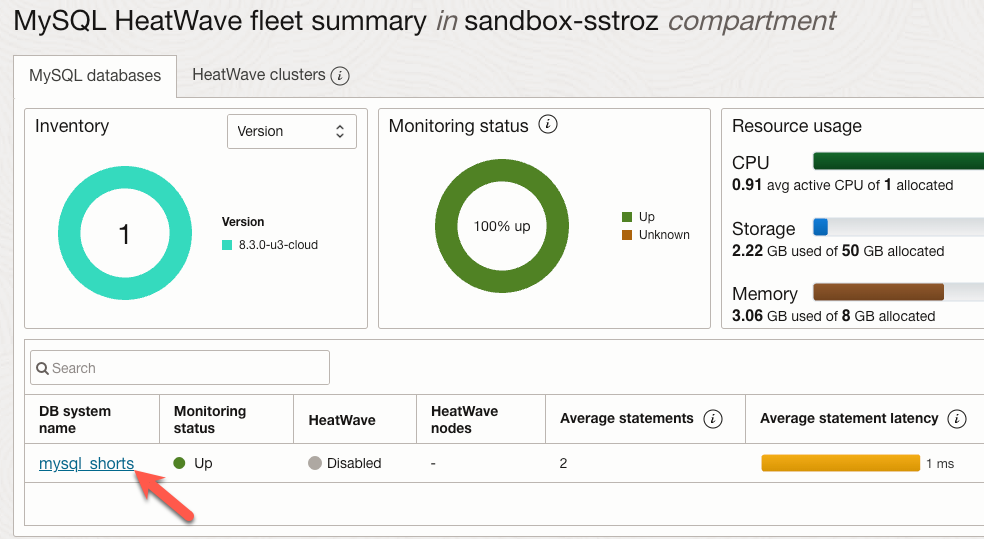Click the fleet summary page title
Screen dimensions: 984x539
pyautogui.click(x=424, y=21)
